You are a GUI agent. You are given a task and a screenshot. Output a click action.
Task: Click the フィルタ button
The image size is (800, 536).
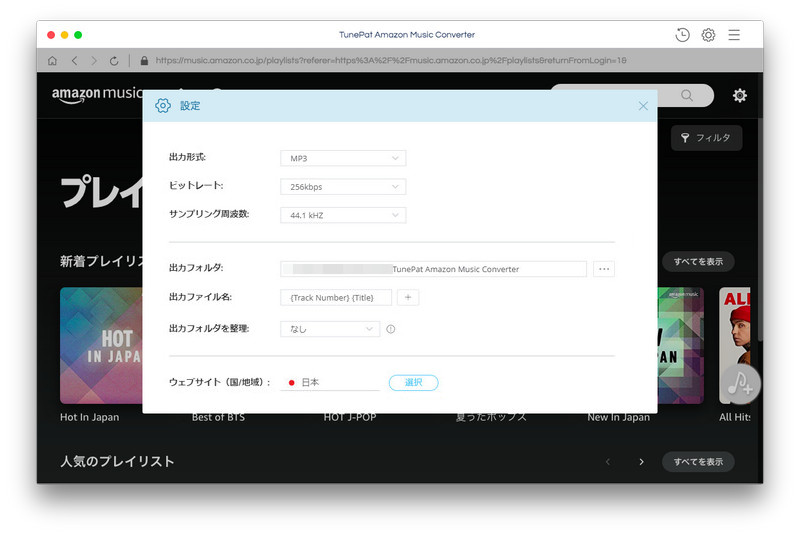tap(706, 138)
